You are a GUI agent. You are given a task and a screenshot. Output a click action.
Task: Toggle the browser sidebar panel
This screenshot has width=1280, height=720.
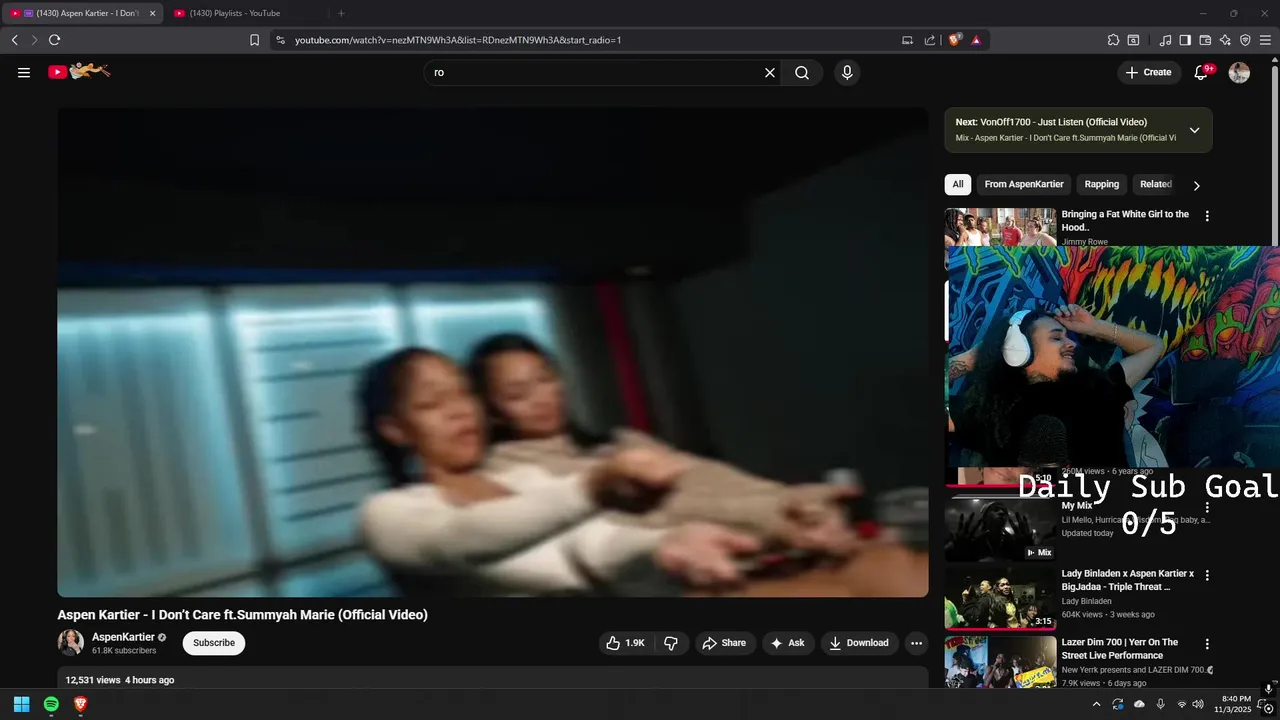1185,40
